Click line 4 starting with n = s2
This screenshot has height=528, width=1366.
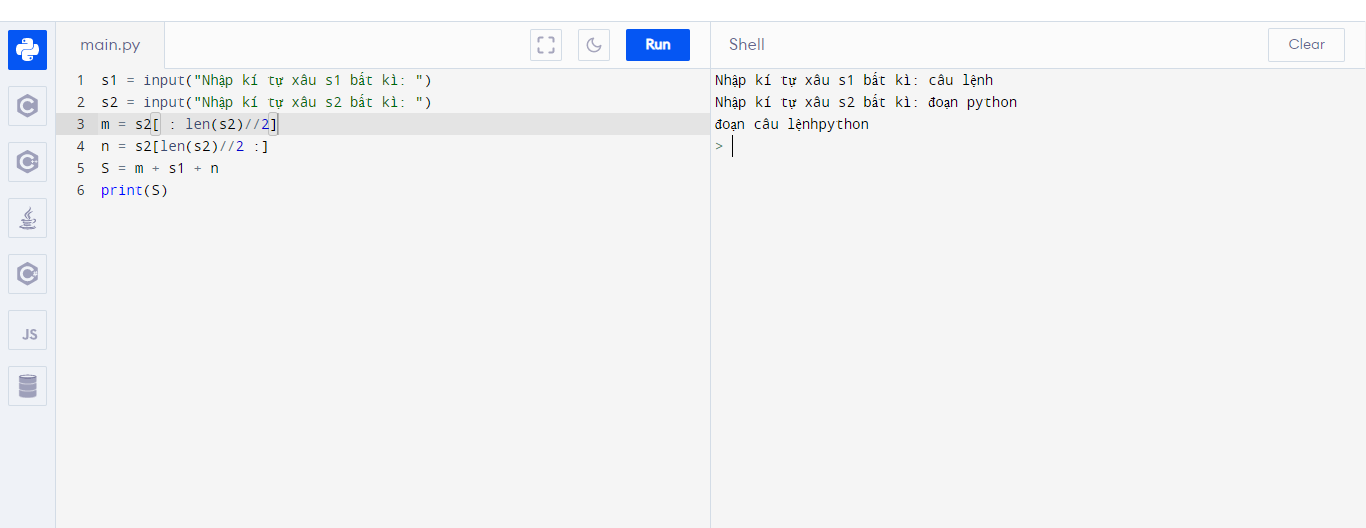[x=185, y=146]
